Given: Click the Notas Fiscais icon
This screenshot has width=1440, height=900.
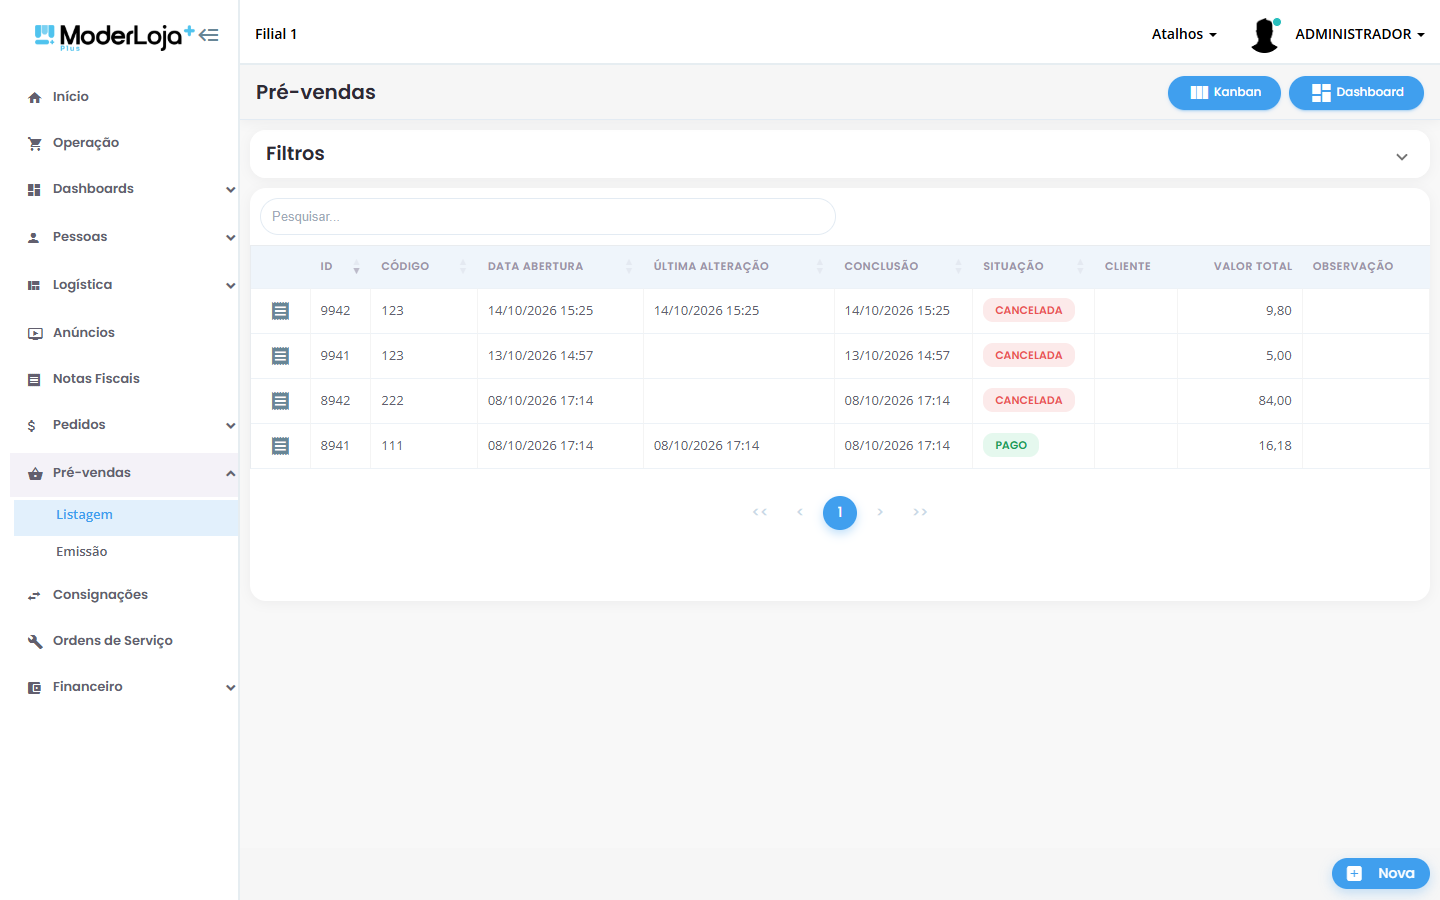Looking at the screenshot, I should pos(35,379).
